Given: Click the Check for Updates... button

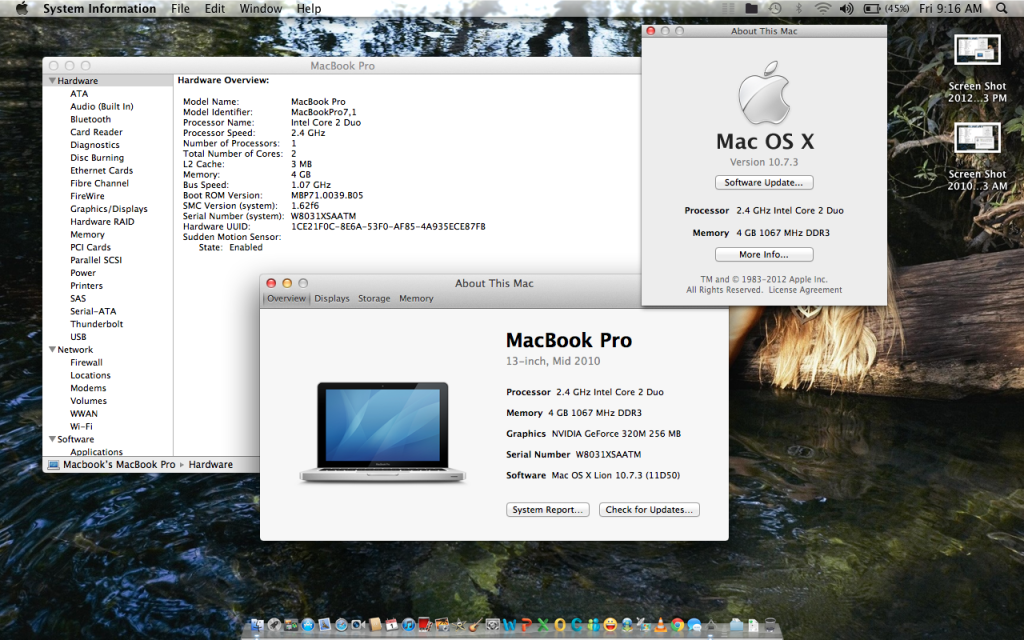Looking at the screenshot, I should (649, 510).
